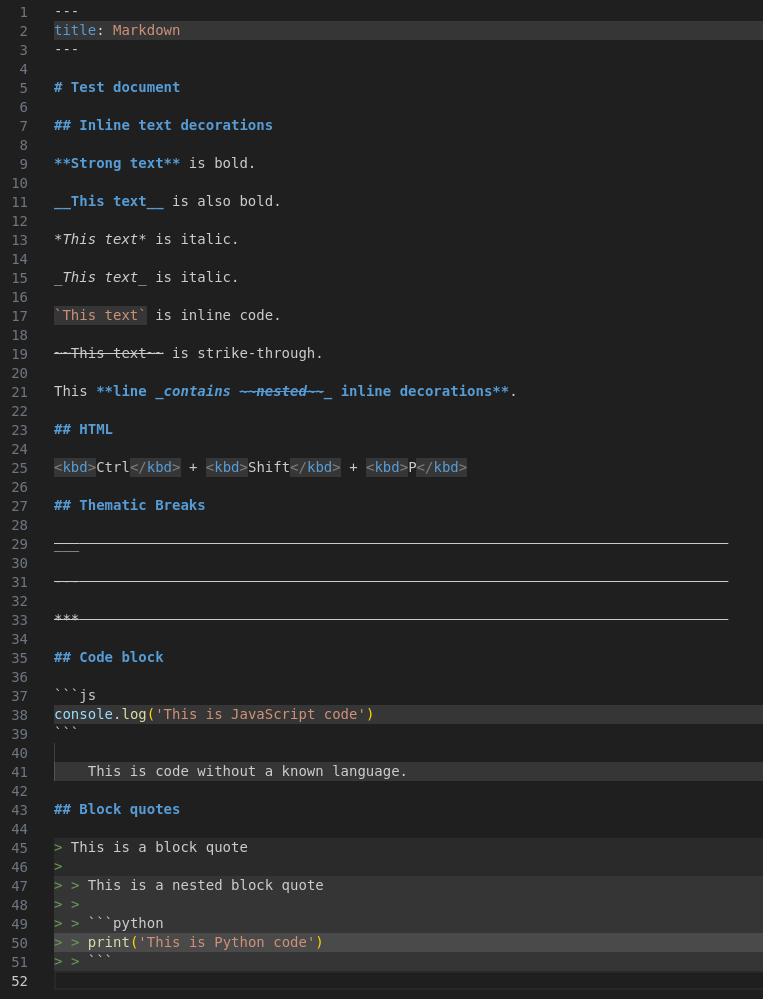Click the inline code "`This text`"
Screen dimensions: 763x999
coord(100,315)
